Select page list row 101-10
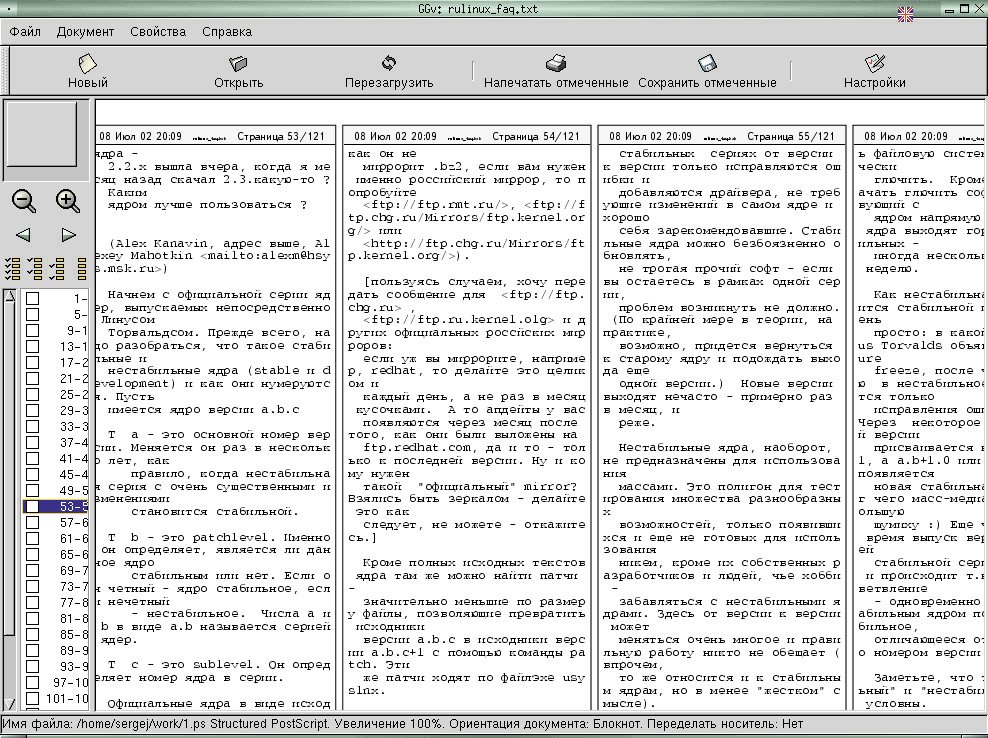988x738 pixels. click(x=55, y=698)
